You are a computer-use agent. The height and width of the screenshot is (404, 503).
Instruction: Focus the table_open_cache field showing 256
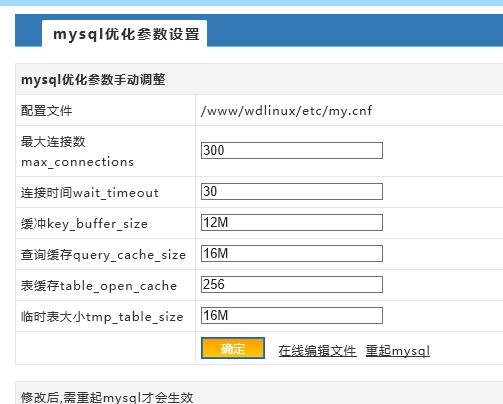292,284
